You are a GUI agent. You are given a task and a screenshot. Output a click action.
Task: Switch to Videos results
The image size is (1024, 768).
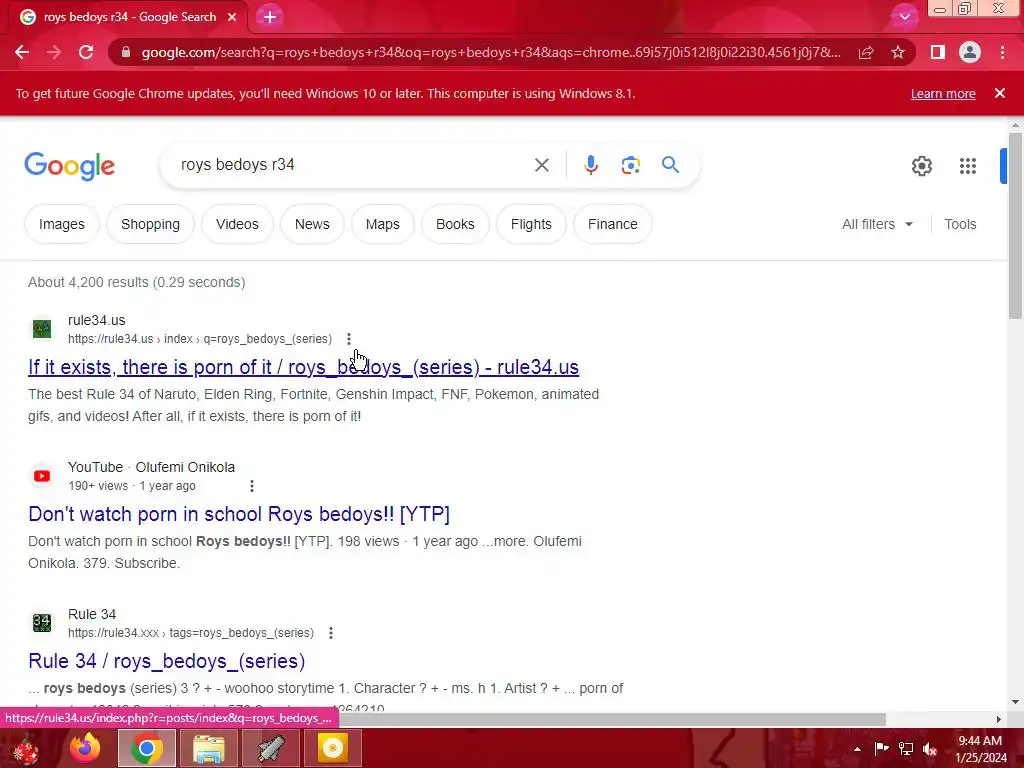click(237, 224)
